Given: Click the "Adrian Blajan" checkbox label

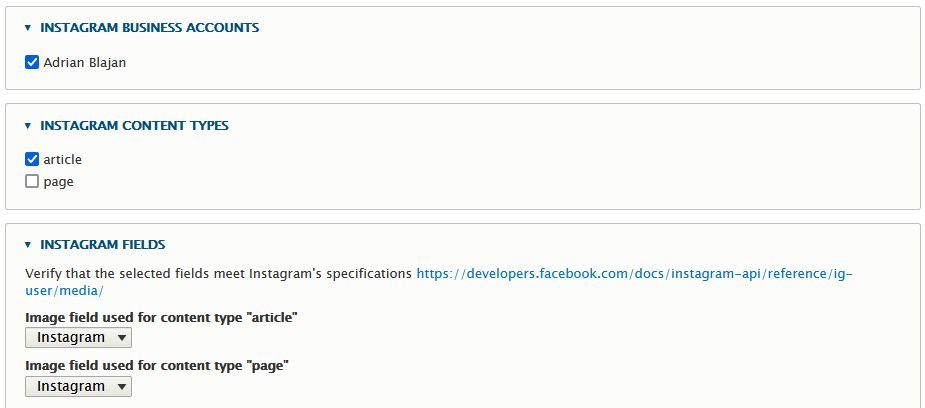Looking at the screenshot, I should [85, 62].
